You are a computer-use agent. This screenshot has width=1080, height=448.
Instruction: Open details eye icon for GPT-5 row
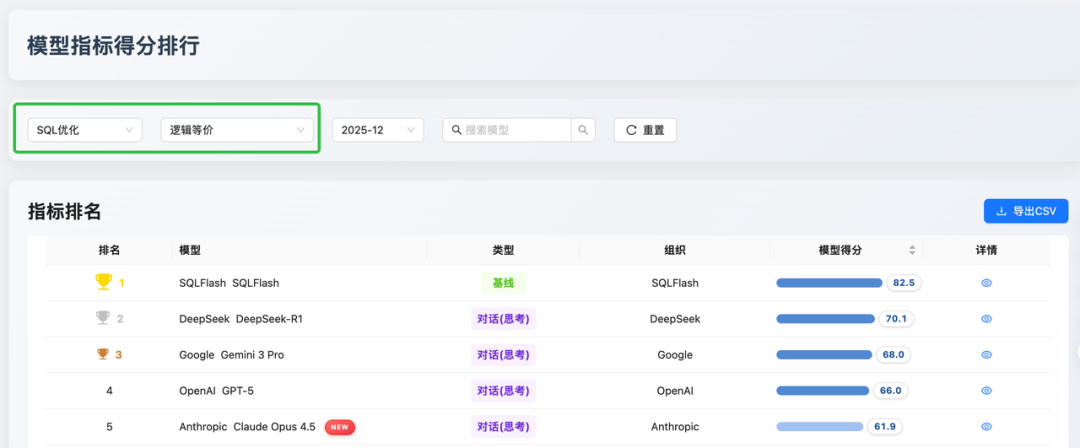pyautogui.click(x=986, y=391)
